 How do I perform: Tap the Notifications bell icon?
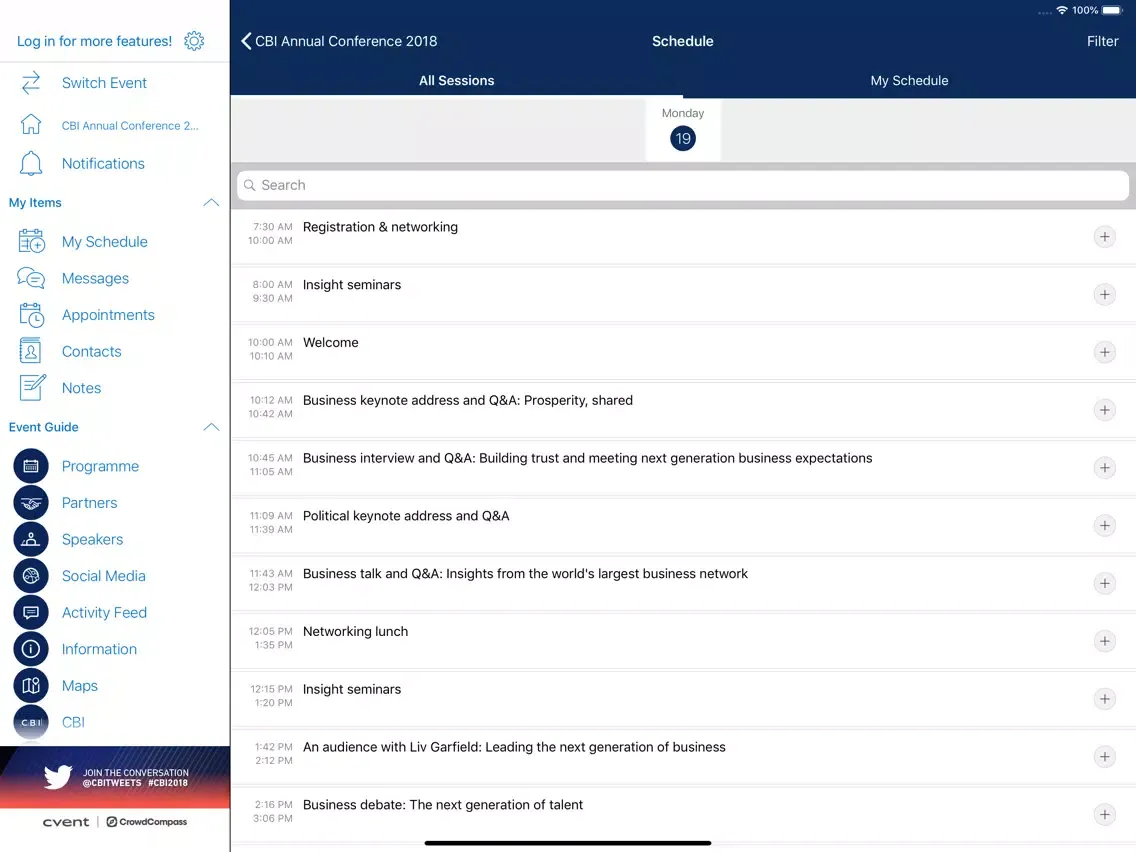(30, 164)
